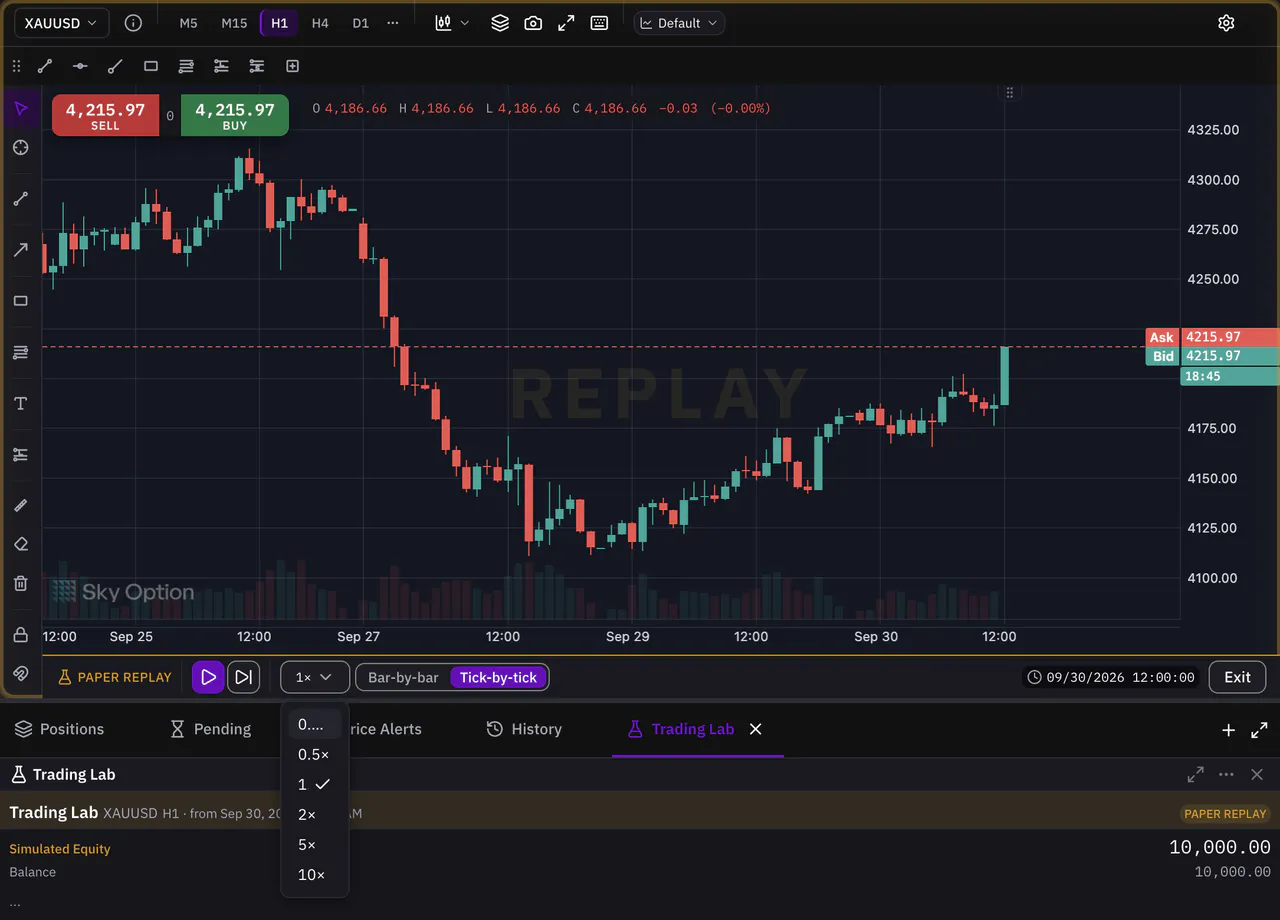Select the text tool in left sidebar
Image resolution: width=1280 pixels, height=920 pixels.
coord(20,403)
